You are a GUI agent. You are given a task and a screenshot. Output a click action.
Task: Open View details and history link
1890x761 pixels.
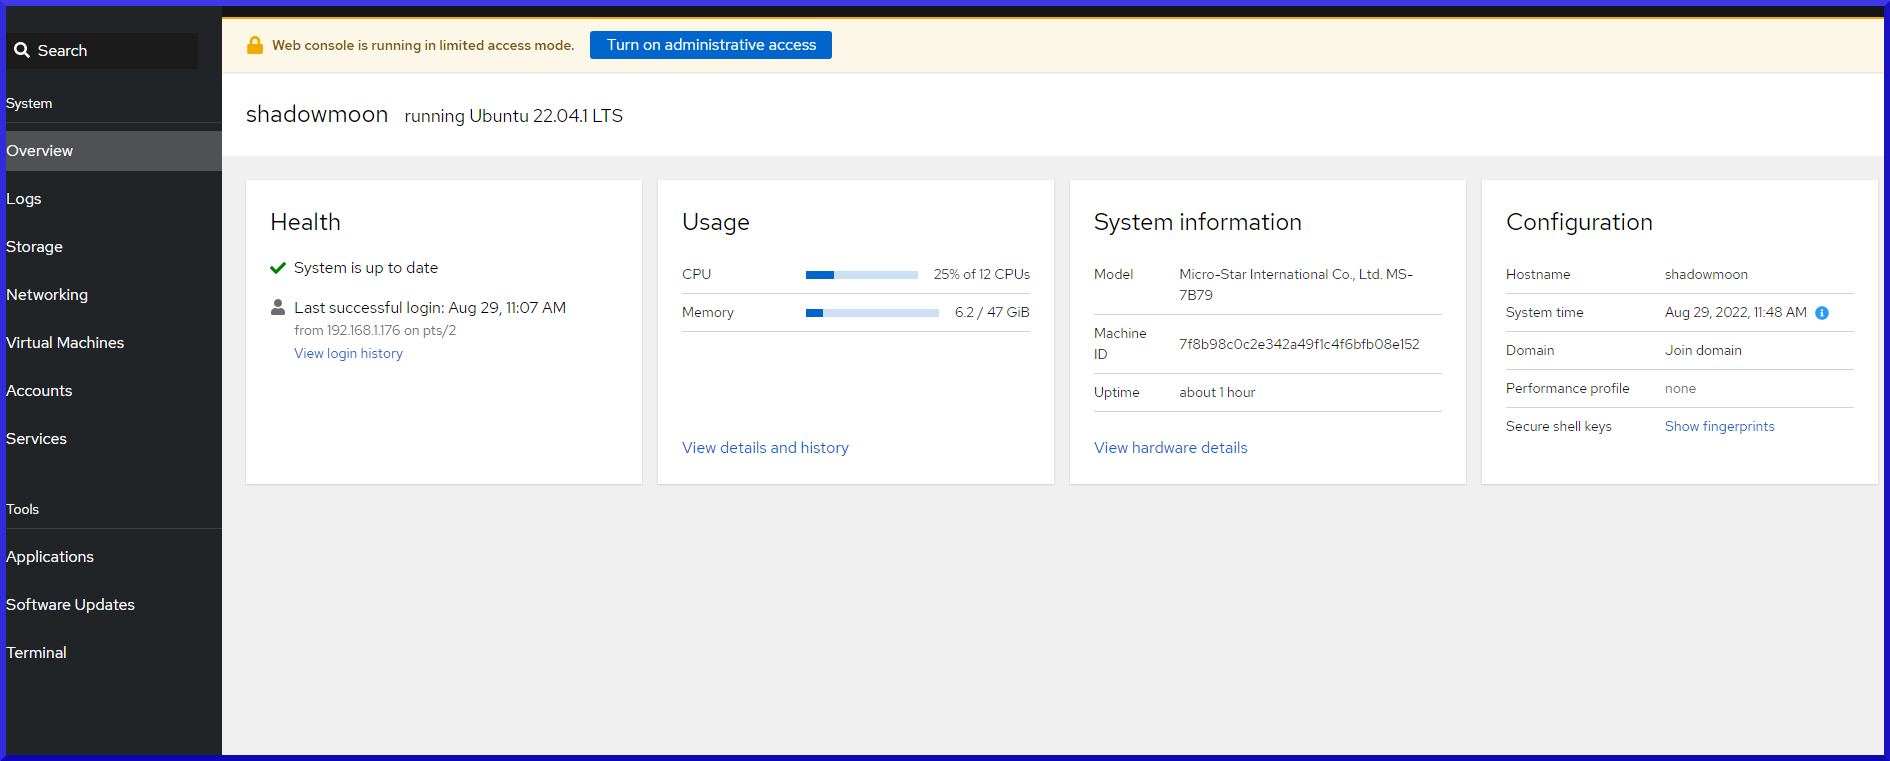pyautogui.click(x=765, y=448)
